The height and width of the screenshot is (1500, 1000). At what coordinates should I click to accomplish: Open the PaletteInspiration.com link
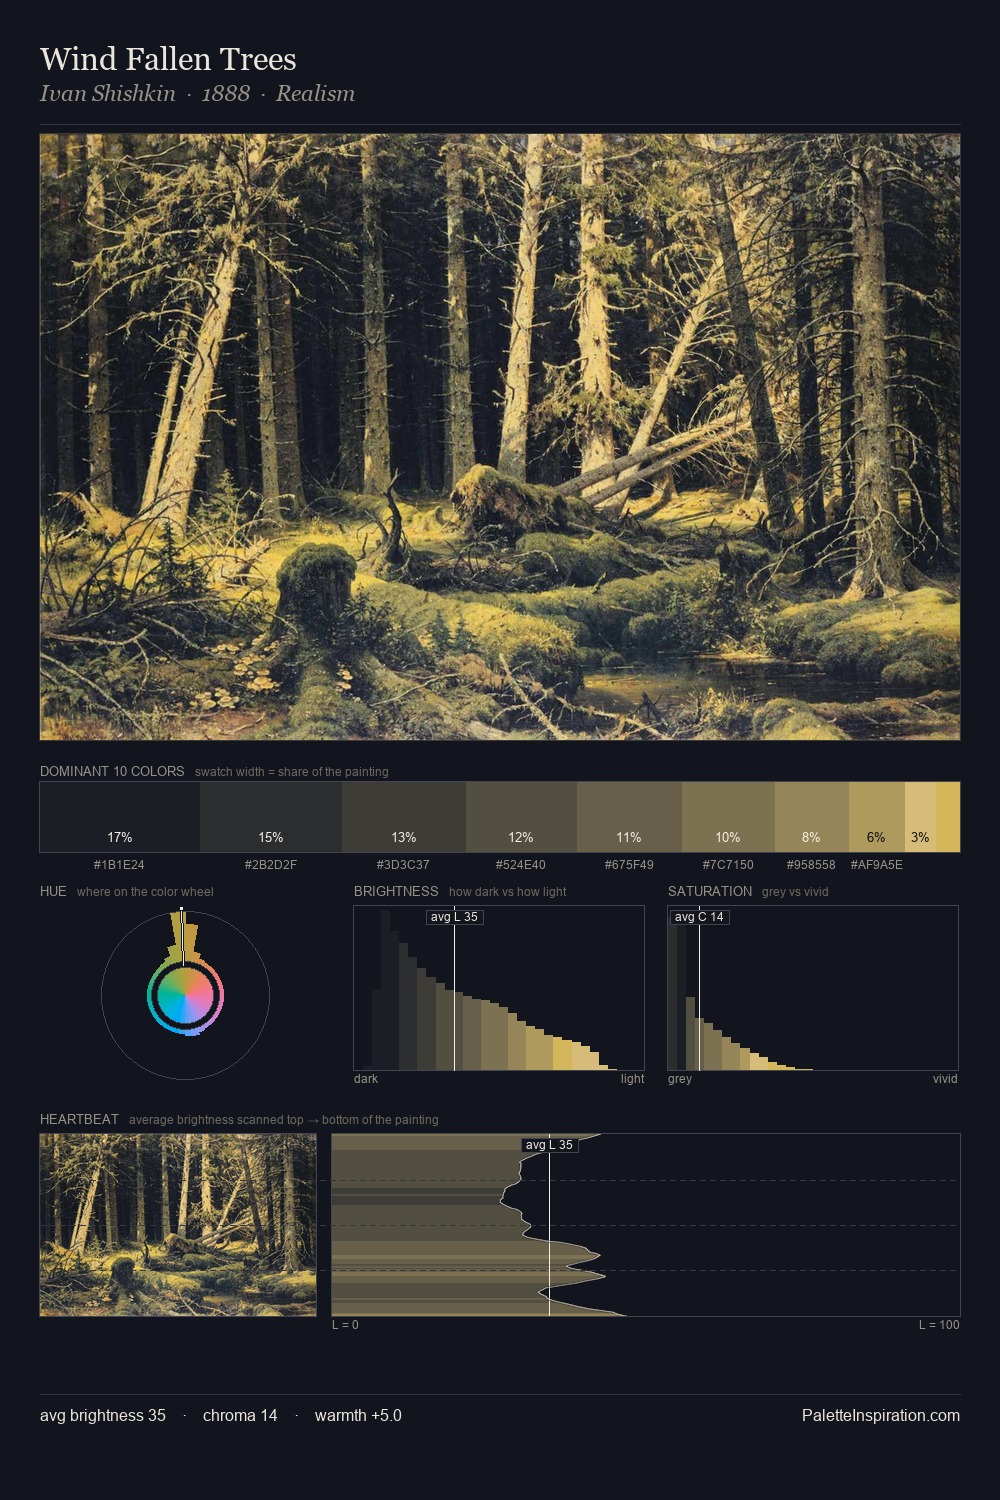point(881,1415)
